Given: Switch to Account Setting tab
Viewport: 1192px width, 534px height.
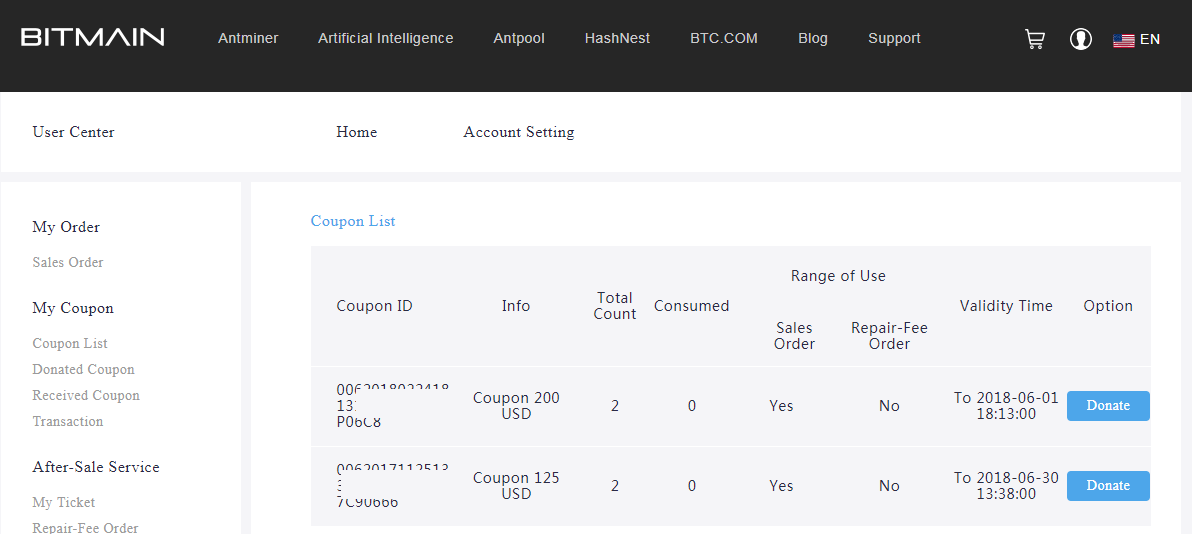Looking at the screenshot, I should tap(519, 132).
